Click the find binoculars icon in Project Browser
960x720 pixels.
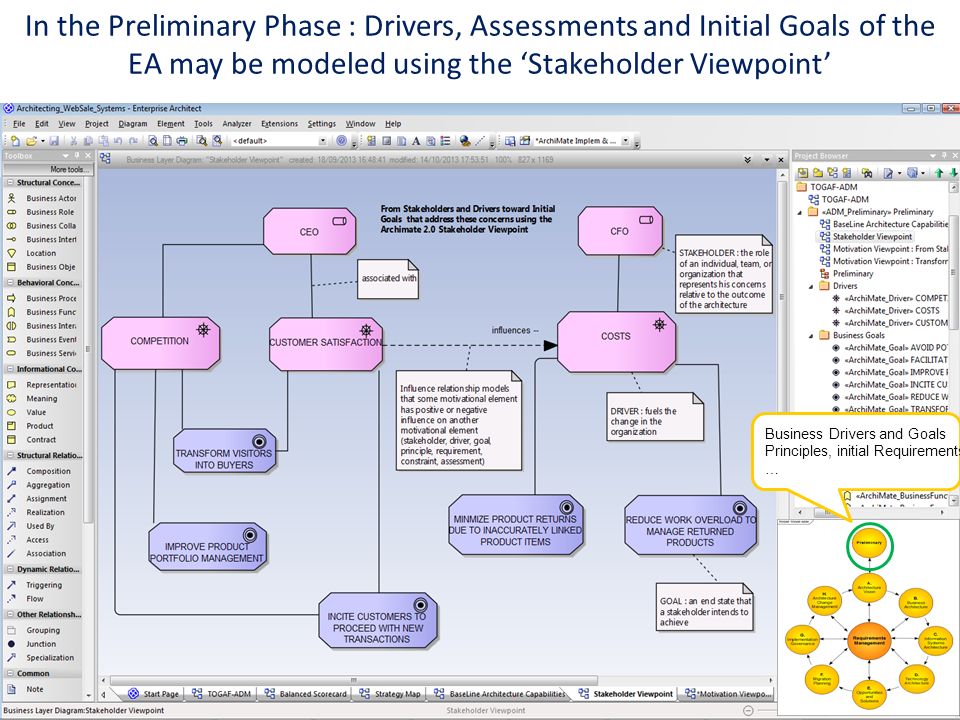click(x=866, y=173)
